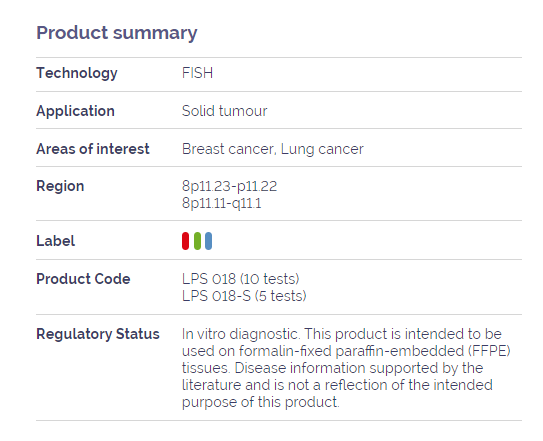Click the formalin-fixed paraffin-embedded (FFPE) line
This screenshot has width=543, height=441.
pyautogui.click(x=346, y=351)
